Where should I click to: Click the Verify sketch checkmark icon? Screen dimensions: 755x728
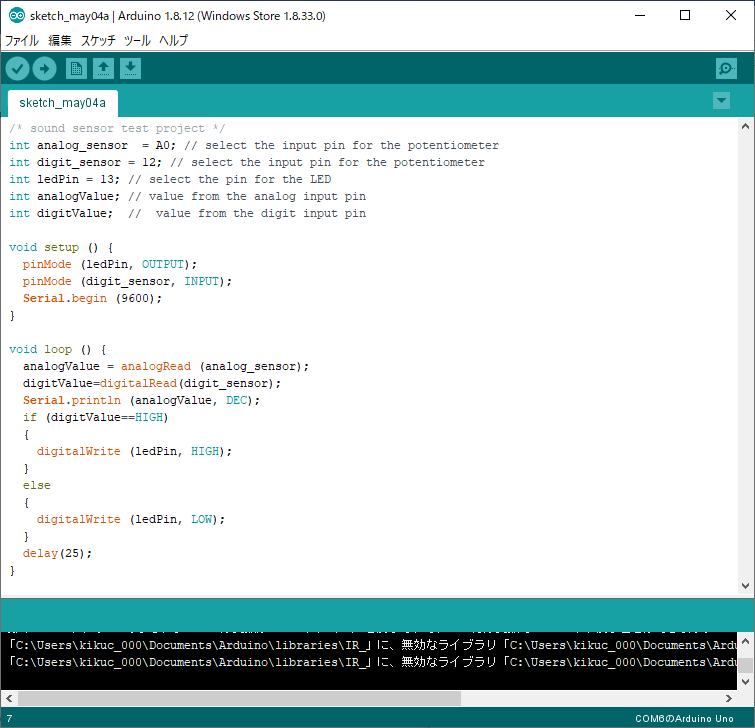(x=18, y=68)
